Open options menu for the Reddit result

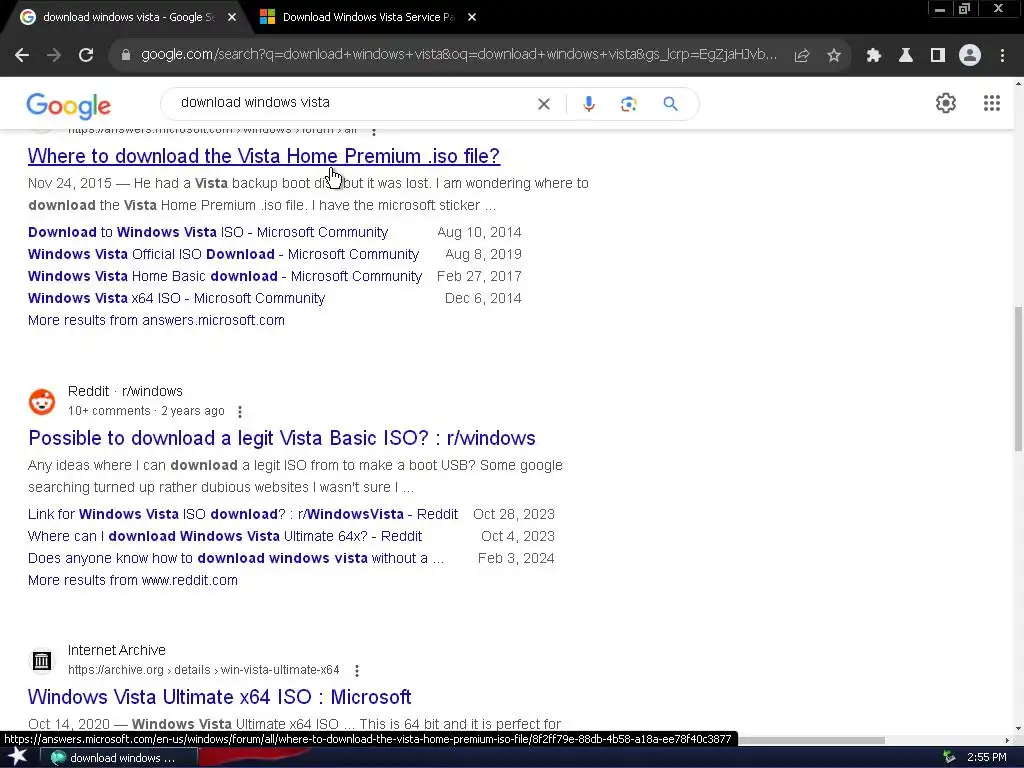click(240, 411)
